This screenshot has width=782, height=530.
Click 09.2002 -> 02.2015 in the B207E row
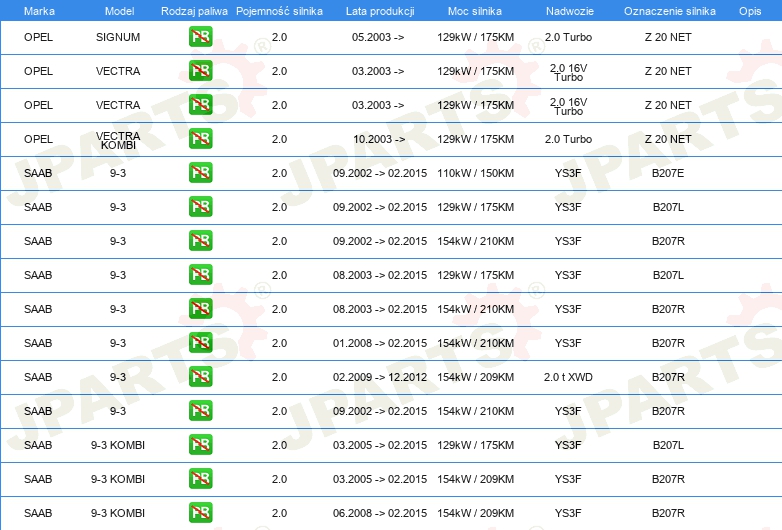[x=380, y=173]
